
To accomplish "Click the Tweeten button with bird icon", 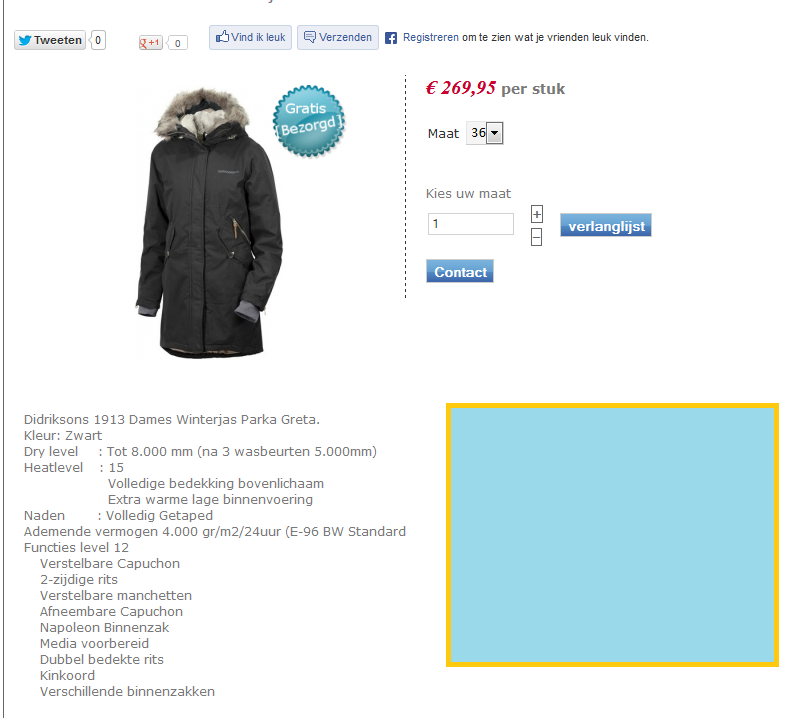I will click(x=50, y=40).
